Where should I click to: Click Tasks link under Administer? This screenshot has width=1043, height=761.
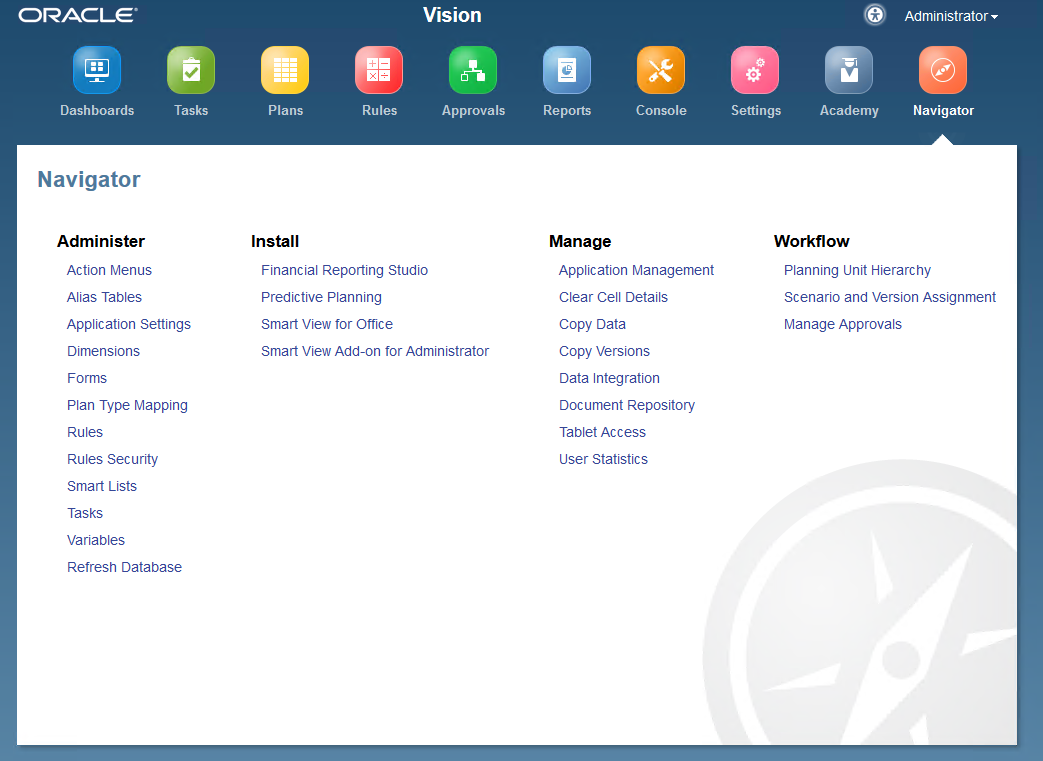[84, 514]
